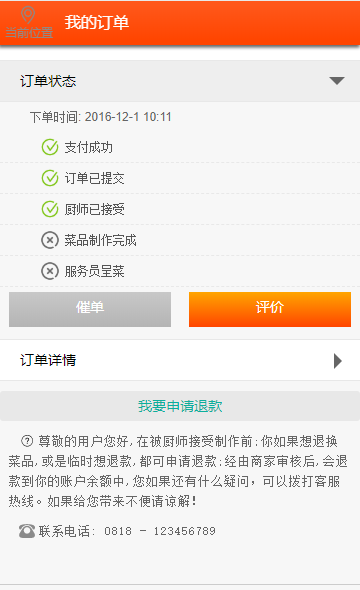
Task: Click the green check beside 厨师已接受
Action: tap(50, 209)
